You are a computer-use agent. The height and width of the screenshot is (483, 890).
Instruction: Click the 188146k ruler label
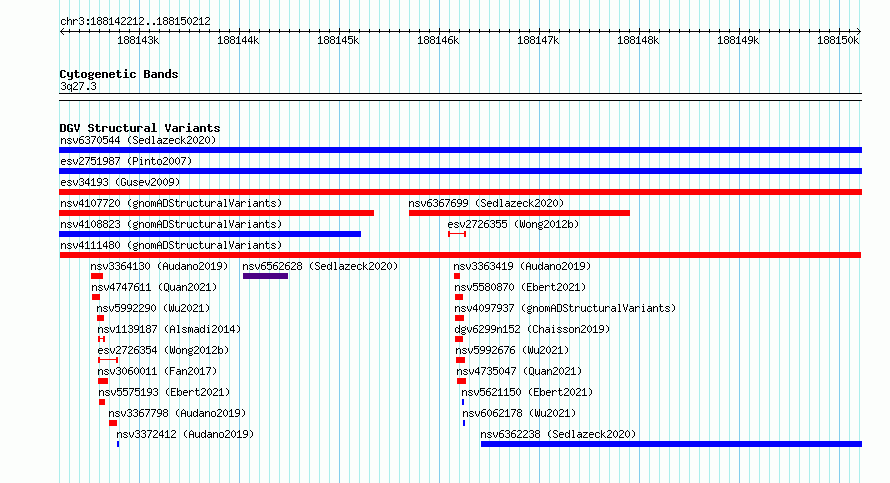click(x=438, y=40)
